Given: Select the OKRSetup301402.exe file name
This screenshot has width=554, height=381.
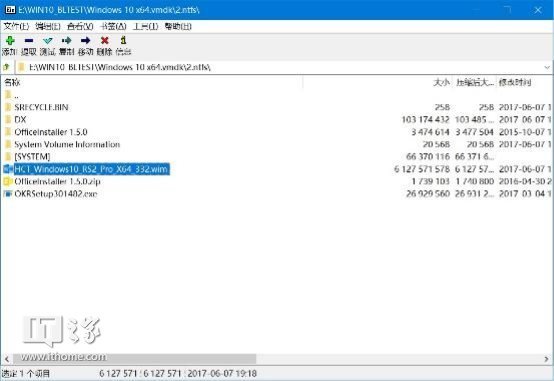Looking at the screenshot, I should [55, 194].
